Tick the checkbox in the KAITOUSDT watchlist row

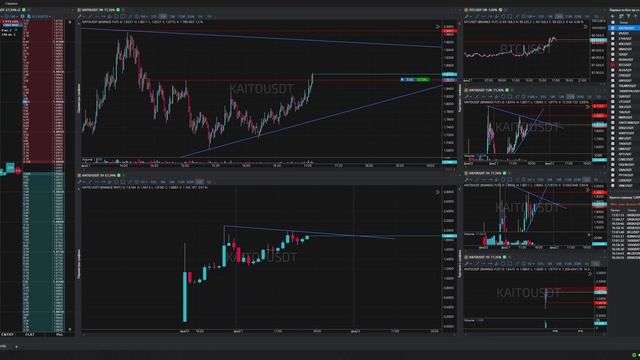point(613,28)
